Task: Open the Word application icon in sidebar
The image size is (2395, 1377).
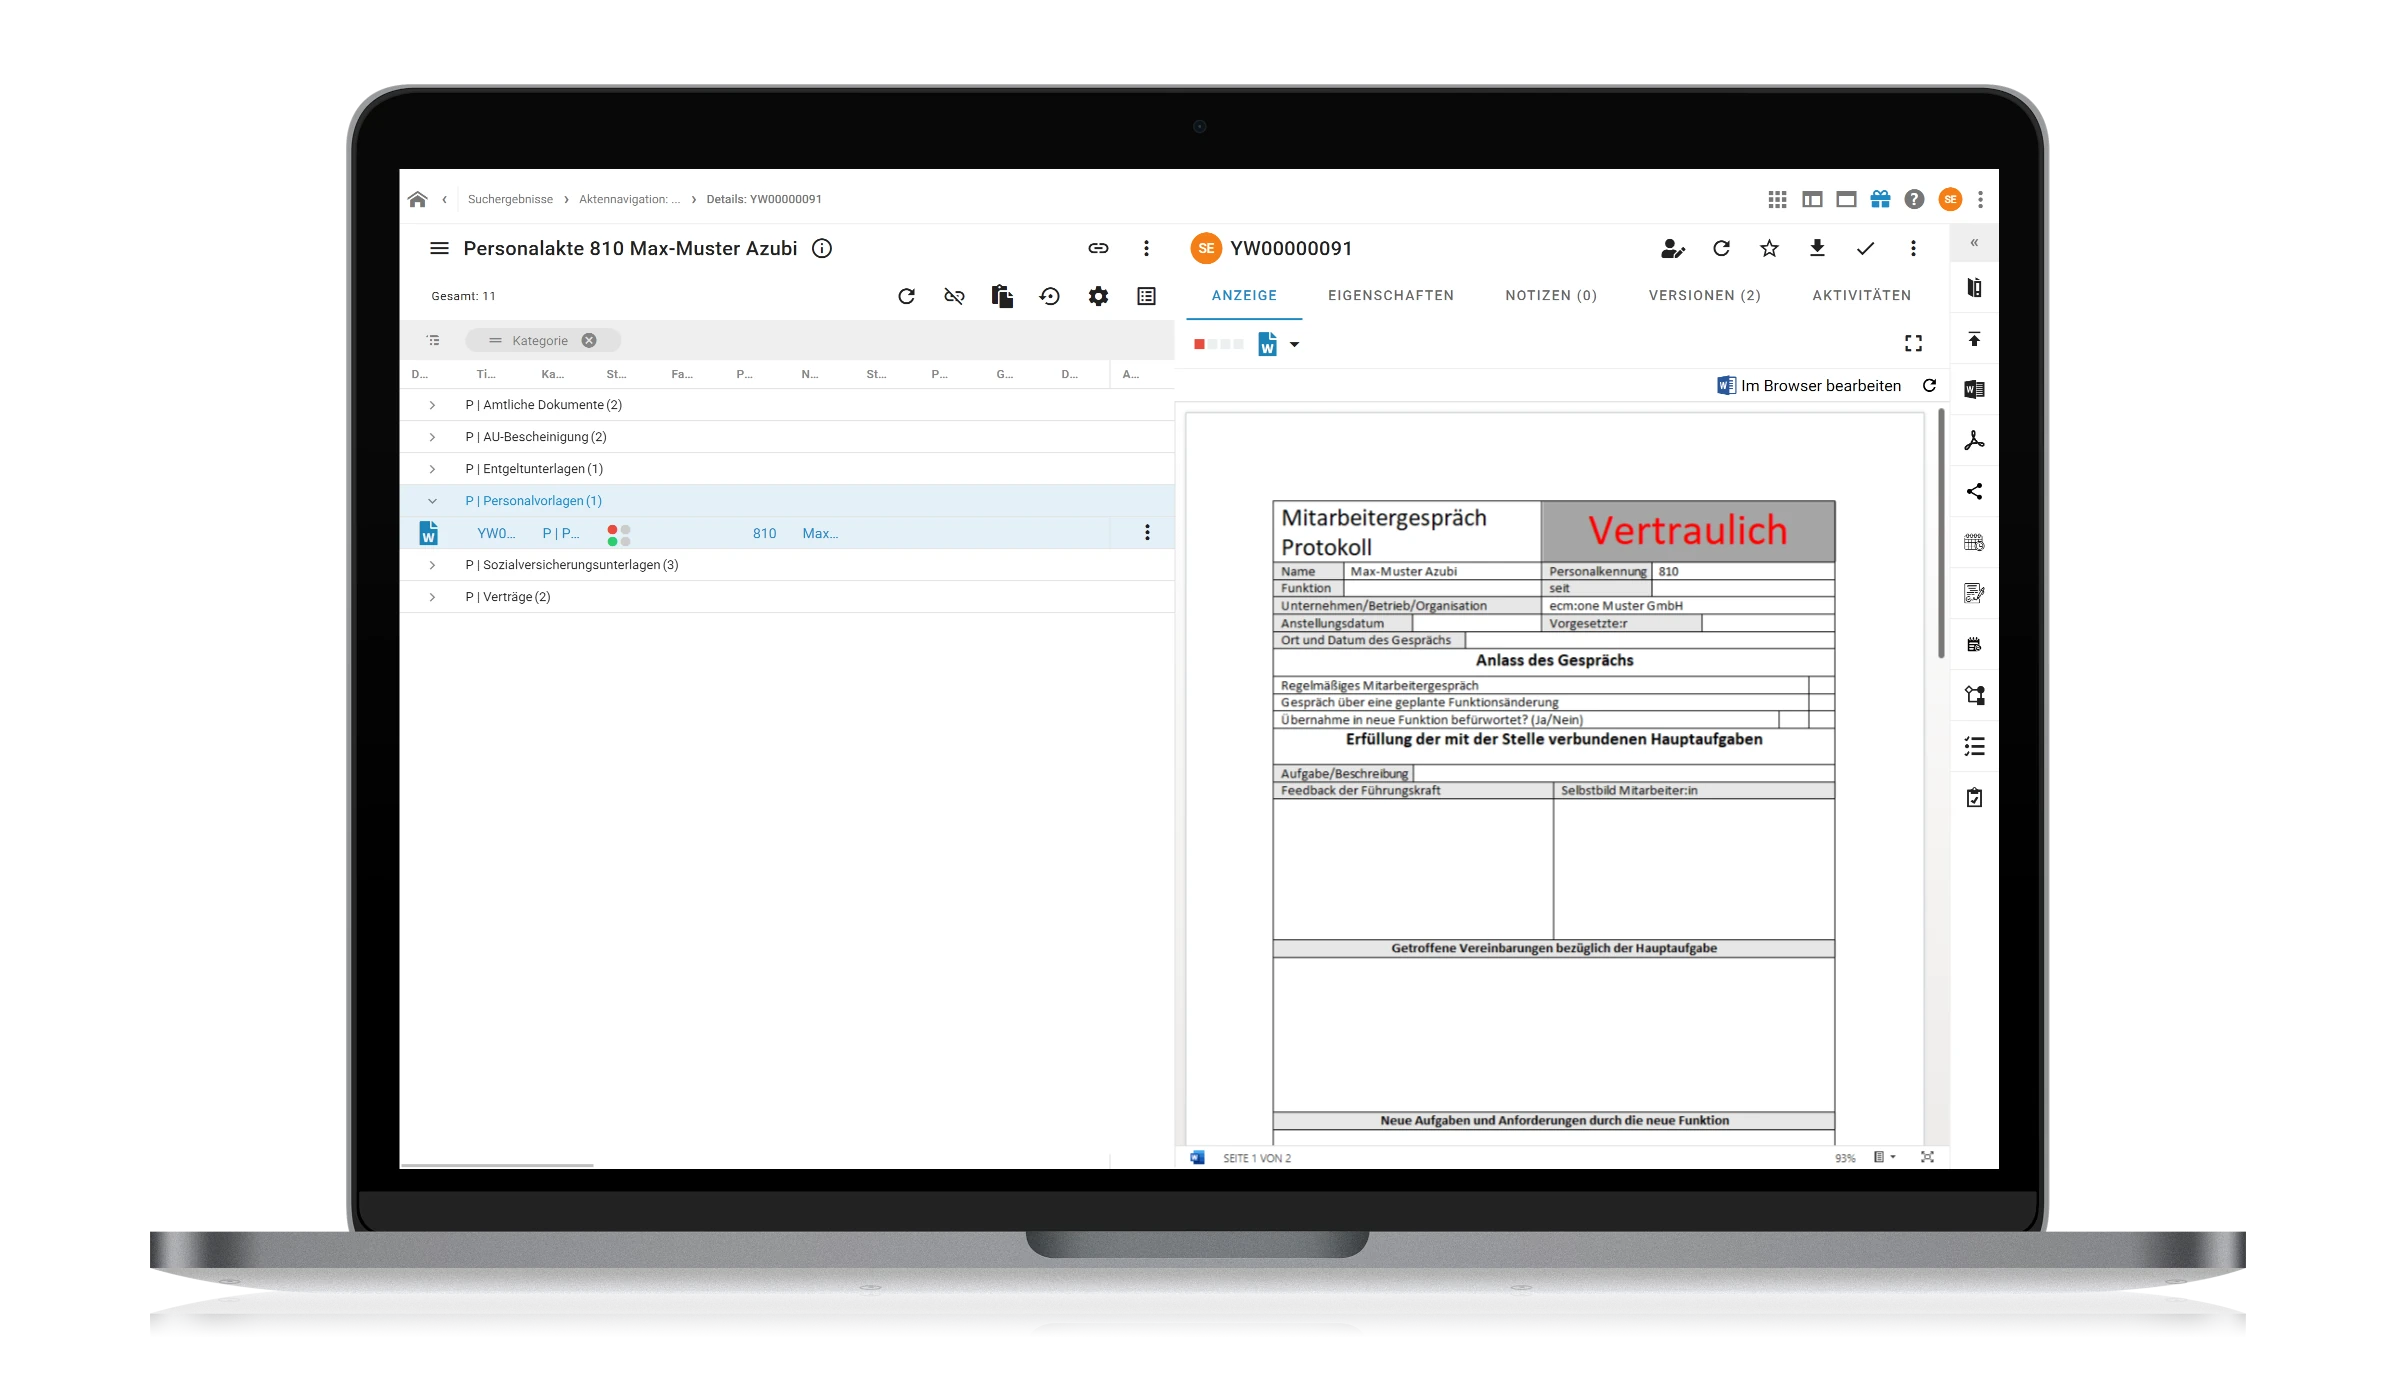Action: (x=1975, y=389)
